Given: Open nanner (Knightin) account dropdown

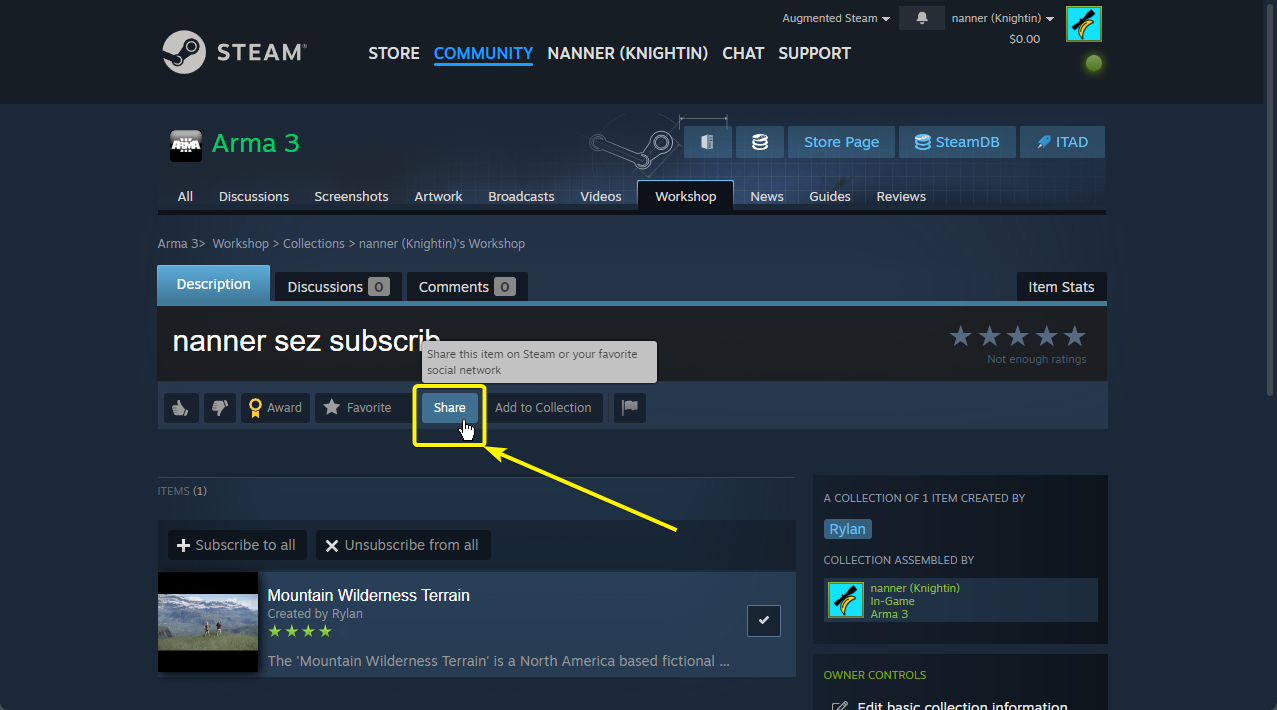Looking at the screenshot, I should (1002, 18).
